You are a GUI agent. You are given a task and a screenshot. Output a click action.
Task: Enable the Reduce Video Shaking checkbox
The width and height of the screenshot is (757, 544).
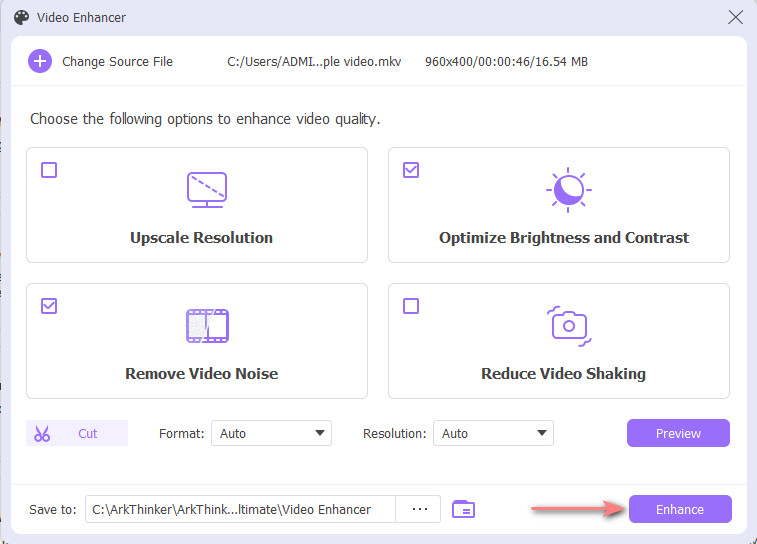[x=411, y=306]
